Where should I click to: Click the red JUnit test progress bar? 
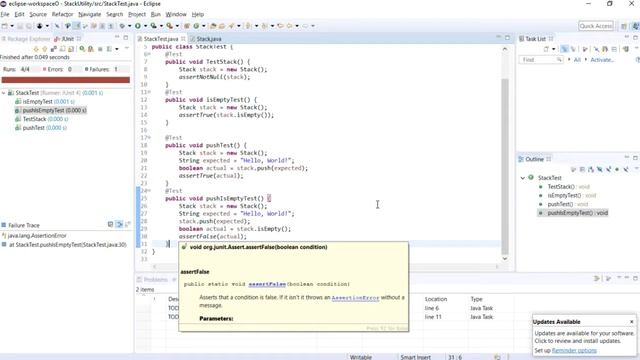65,80
